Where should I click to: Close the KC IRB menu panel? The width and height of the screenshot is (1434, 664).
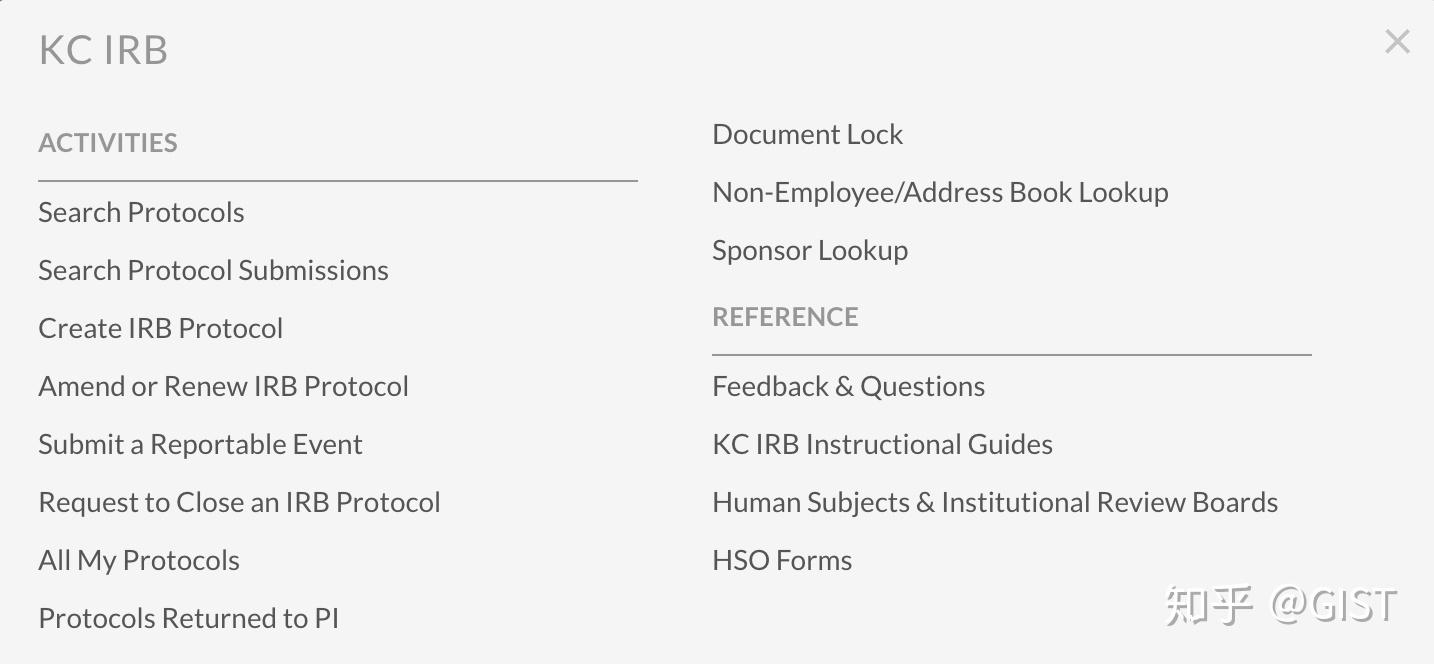point(1397,42)
